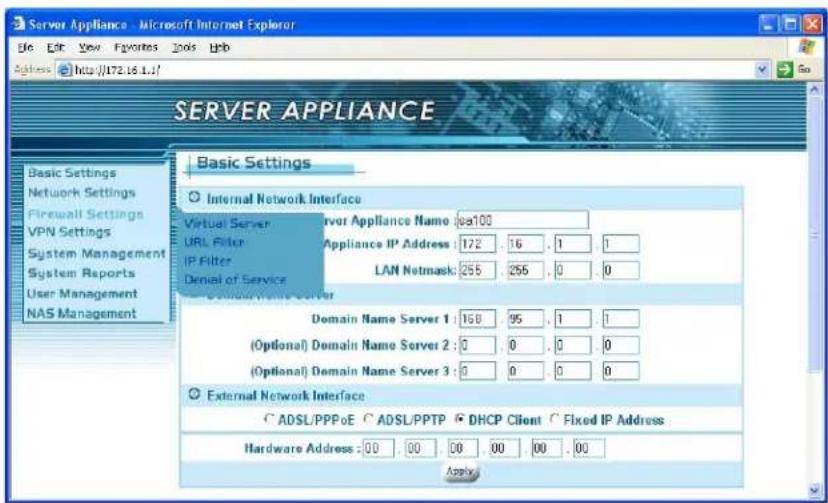This screenshot has height=503, width=828.
Task: Click the green Go arrow icon
Action: [785, 69]
